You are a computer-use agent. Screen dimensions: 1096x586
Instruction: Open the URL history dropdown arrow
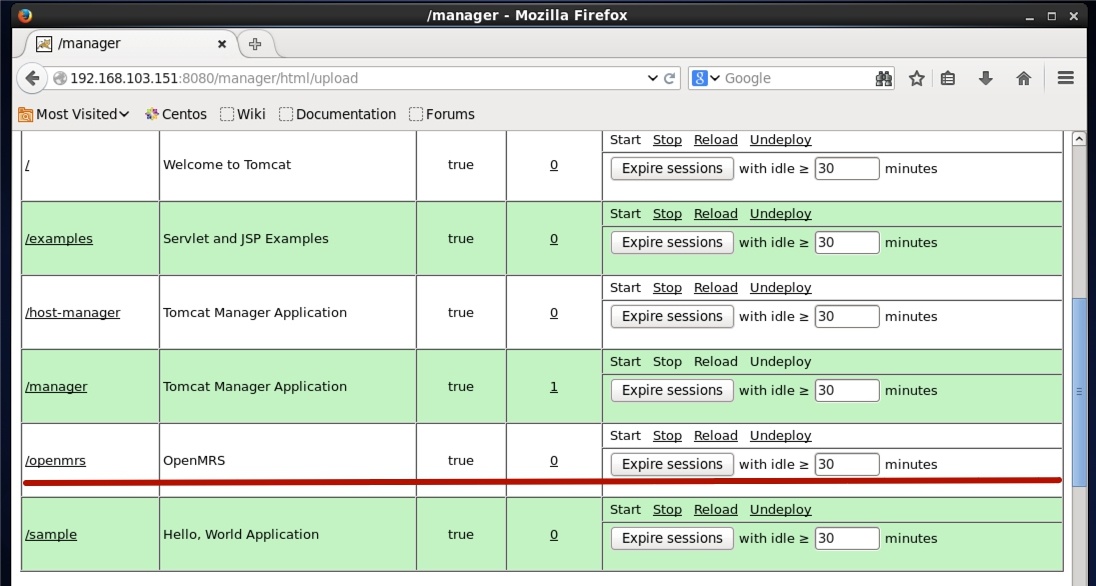(652, 78)
